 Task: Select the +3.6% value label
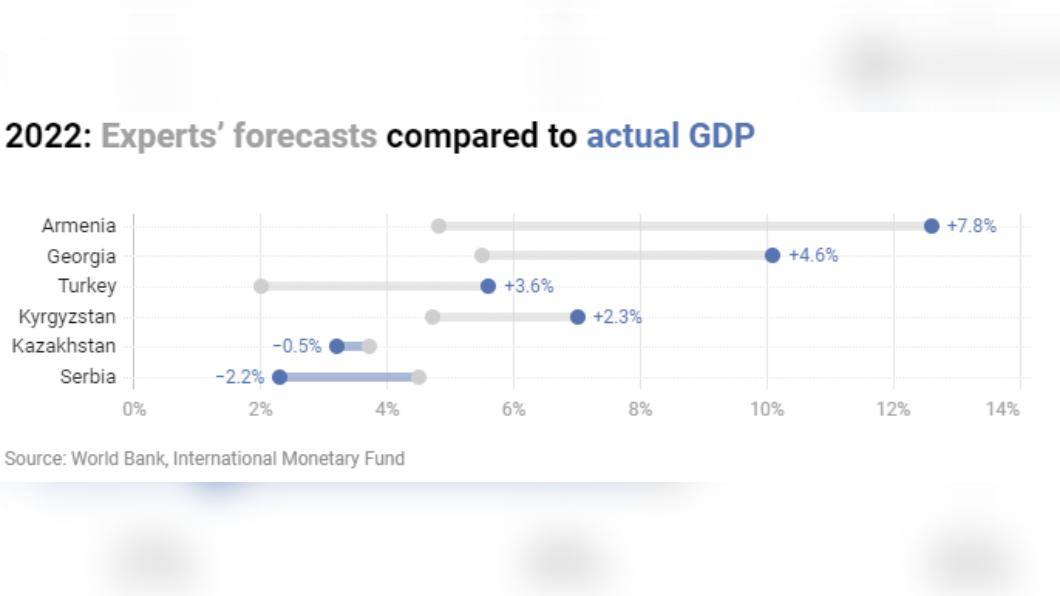click(528, 286)
